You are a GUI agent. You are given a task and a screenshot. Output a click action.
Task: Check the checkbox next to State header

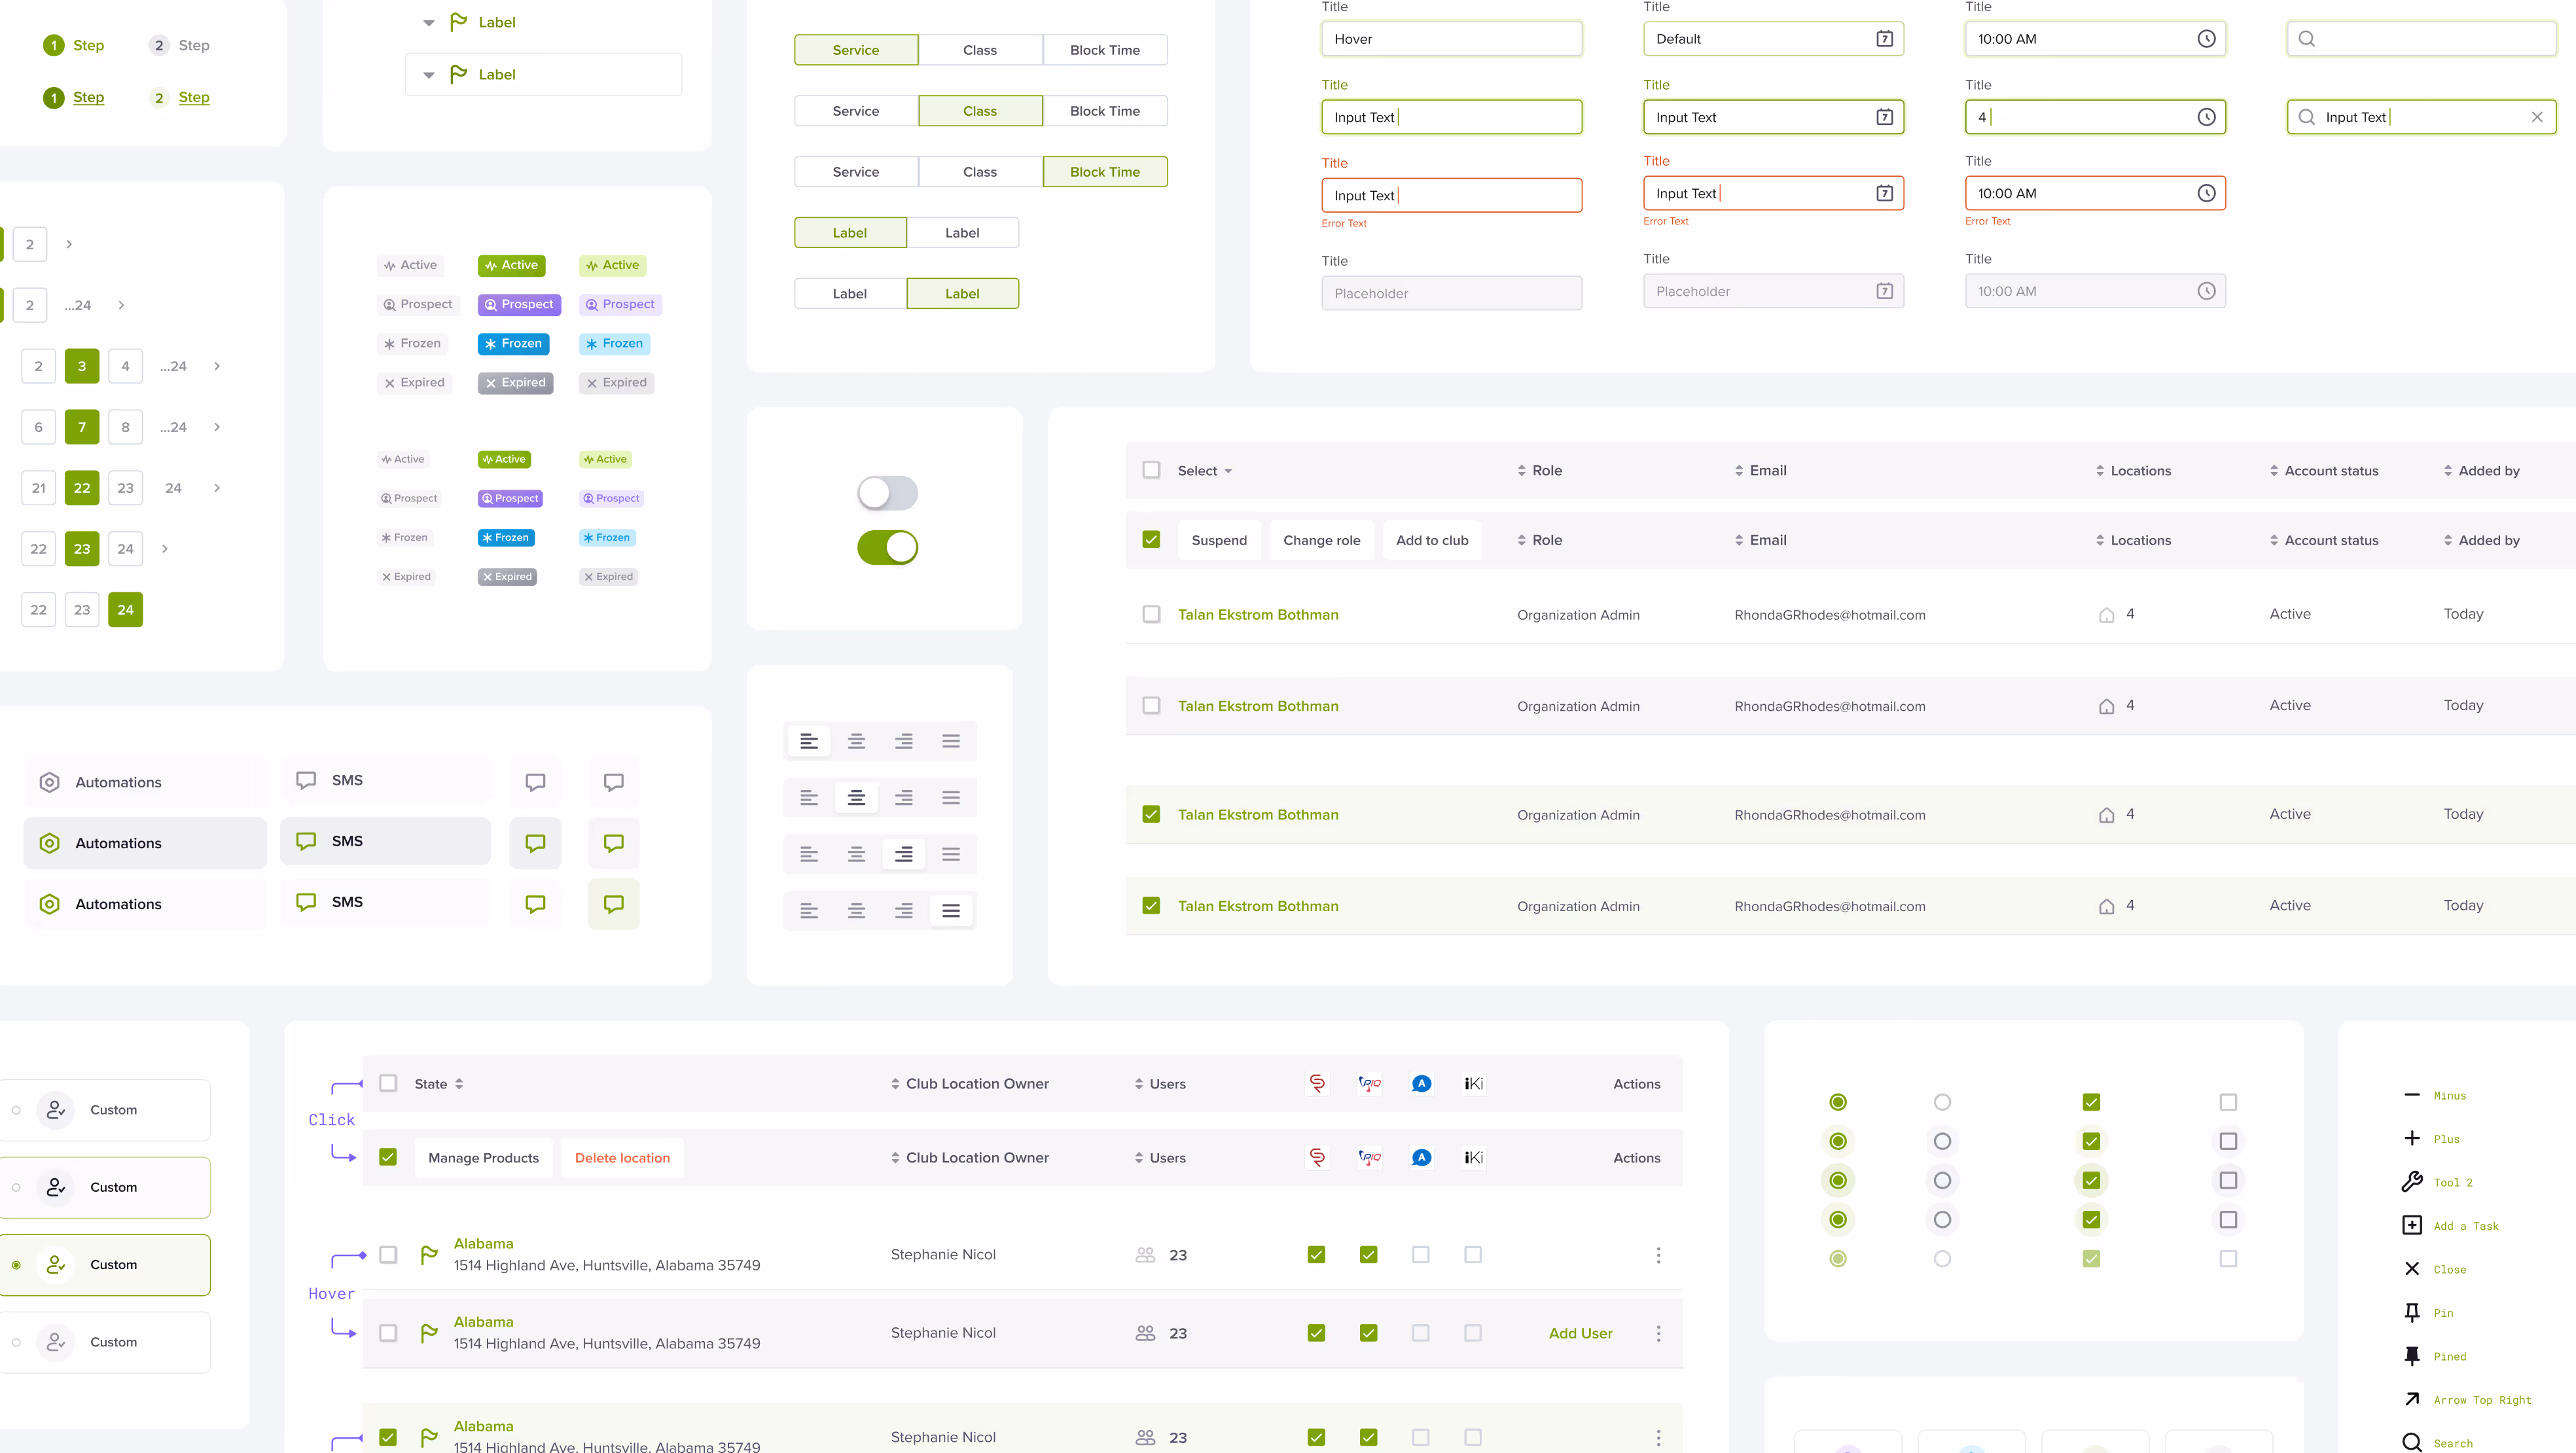point(388,1084)
